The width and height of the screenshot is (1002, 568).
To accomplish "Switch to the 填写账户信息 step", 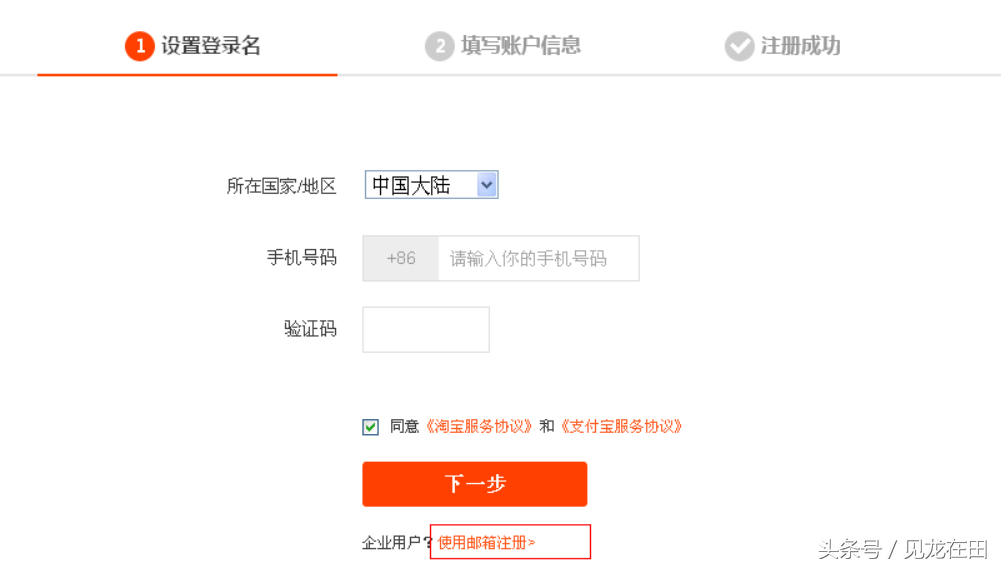I will coord(520,46).
